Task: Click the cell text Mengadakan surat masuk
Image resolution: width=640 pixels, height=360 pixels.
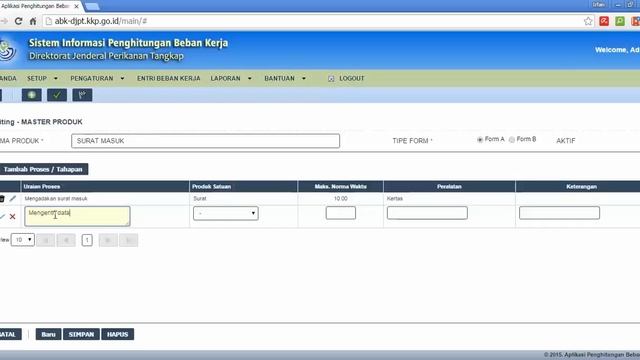Action: 56,199
